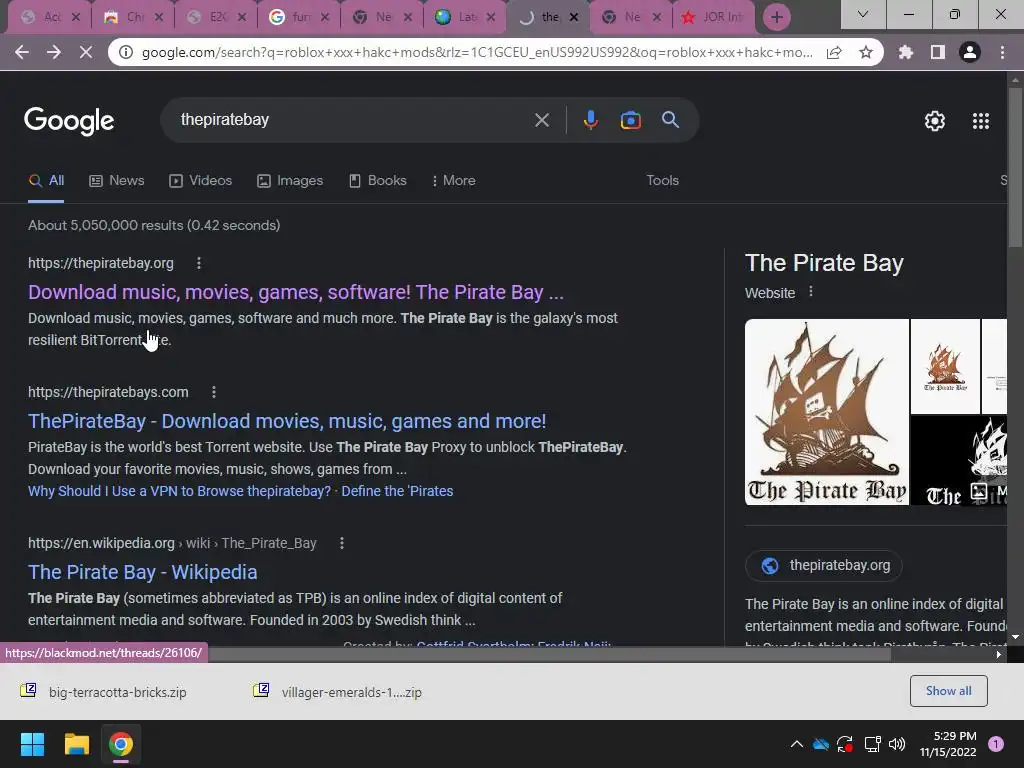
Task: Open the clock and date in taskbar
Action: pos(948,744)
